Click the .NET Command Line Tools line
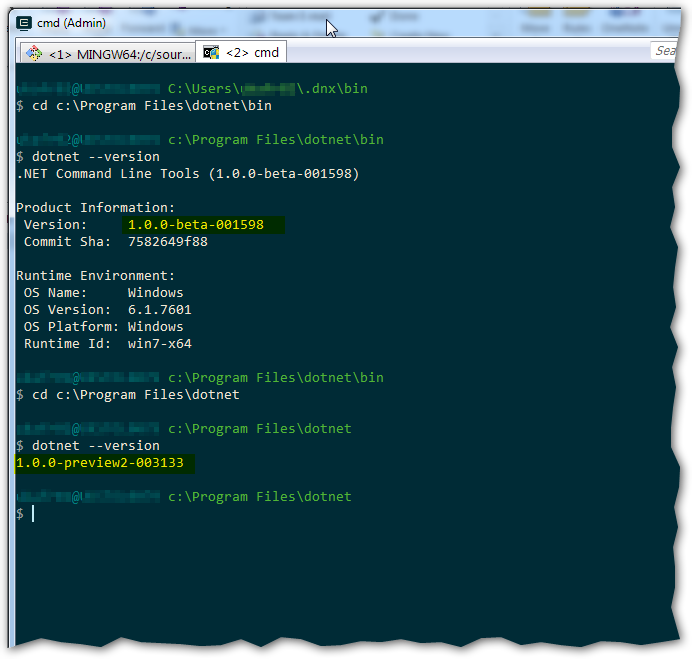The height and width of the screenshot is (659, 692). point(188,174)
